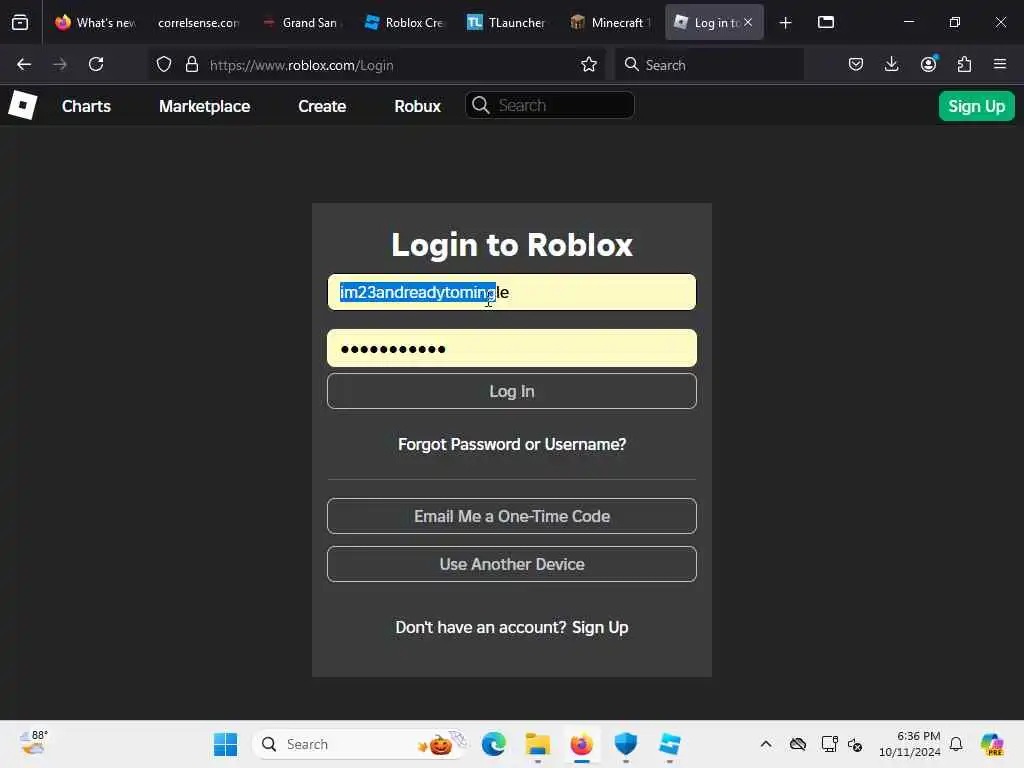Focus the password input field

(x=511, y=348)
